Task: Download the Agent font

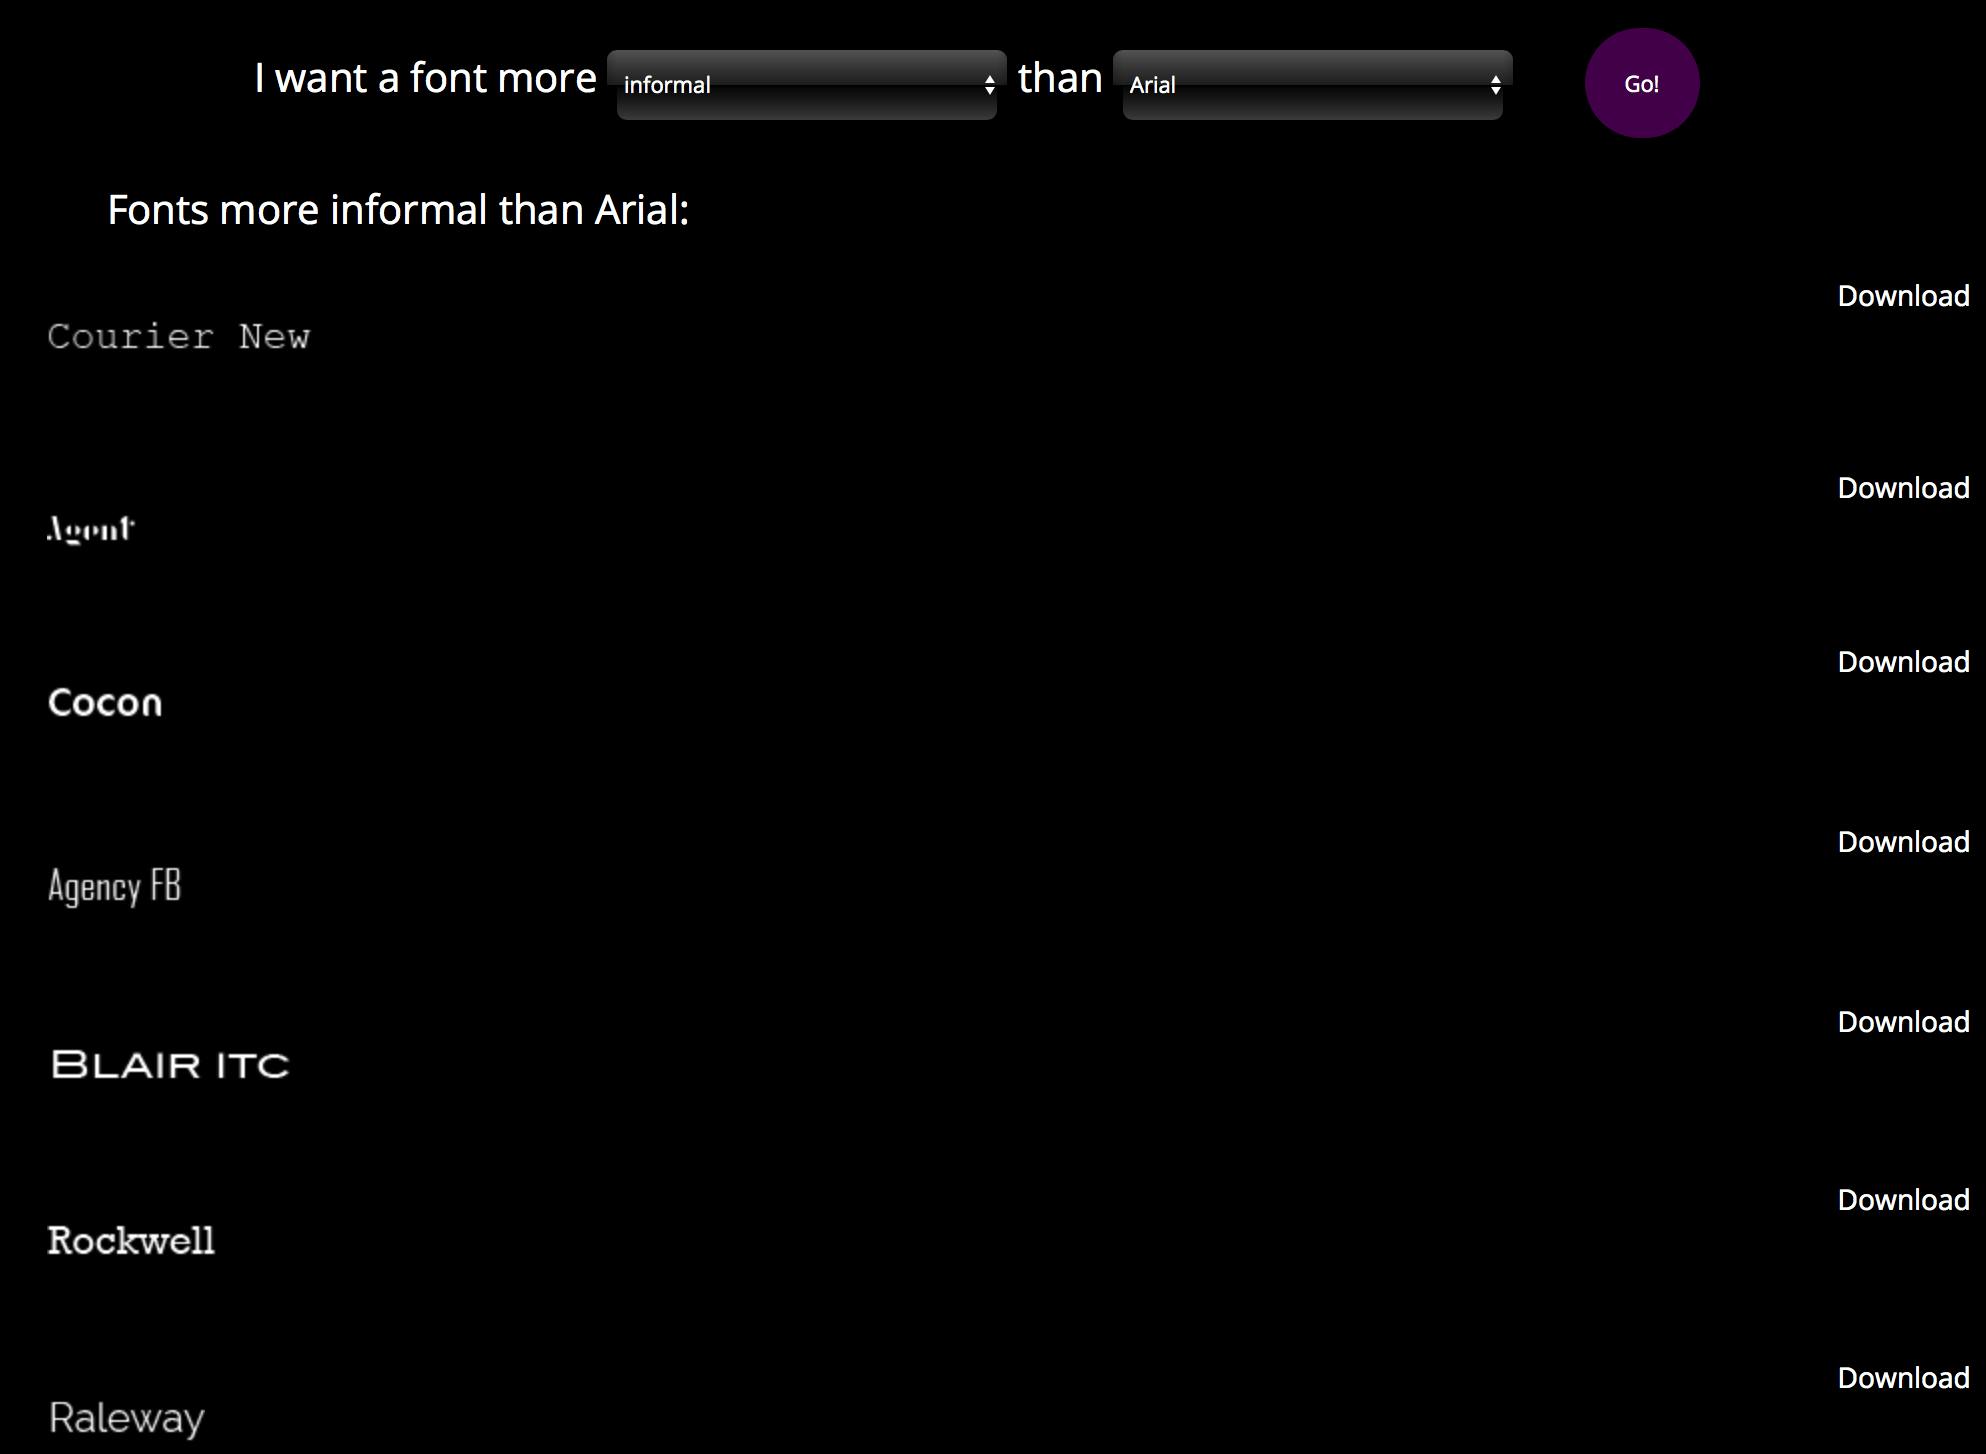Action: pos(1902,488)
